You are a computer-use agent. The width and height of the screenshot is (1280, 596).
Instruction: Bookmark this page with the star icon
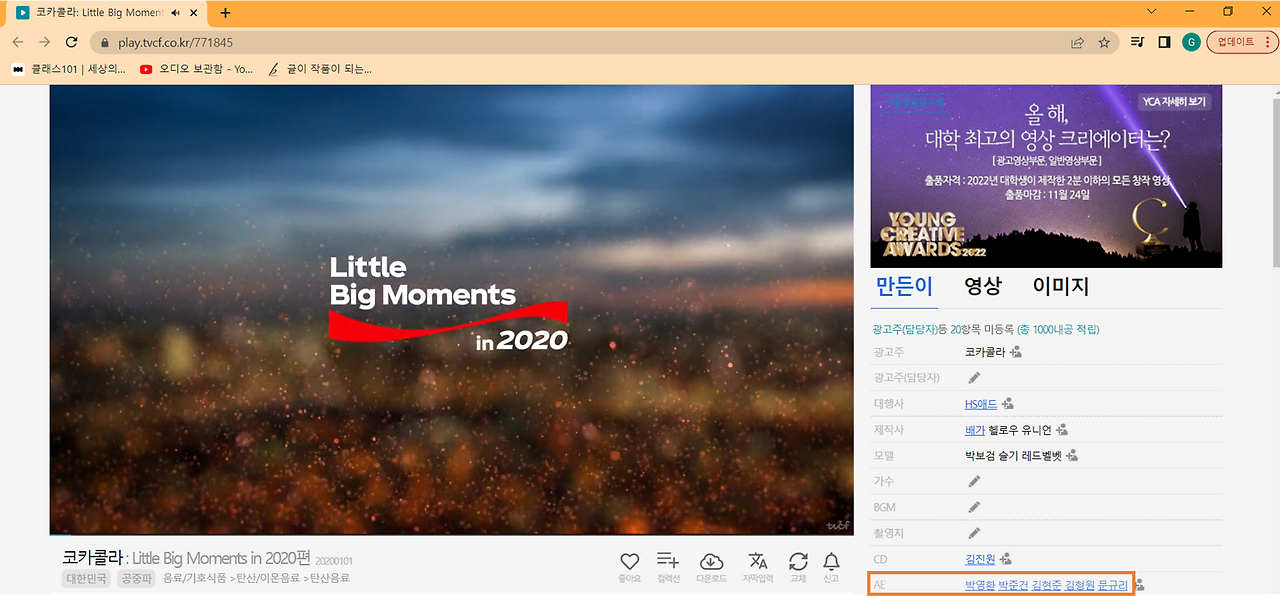1104,42
